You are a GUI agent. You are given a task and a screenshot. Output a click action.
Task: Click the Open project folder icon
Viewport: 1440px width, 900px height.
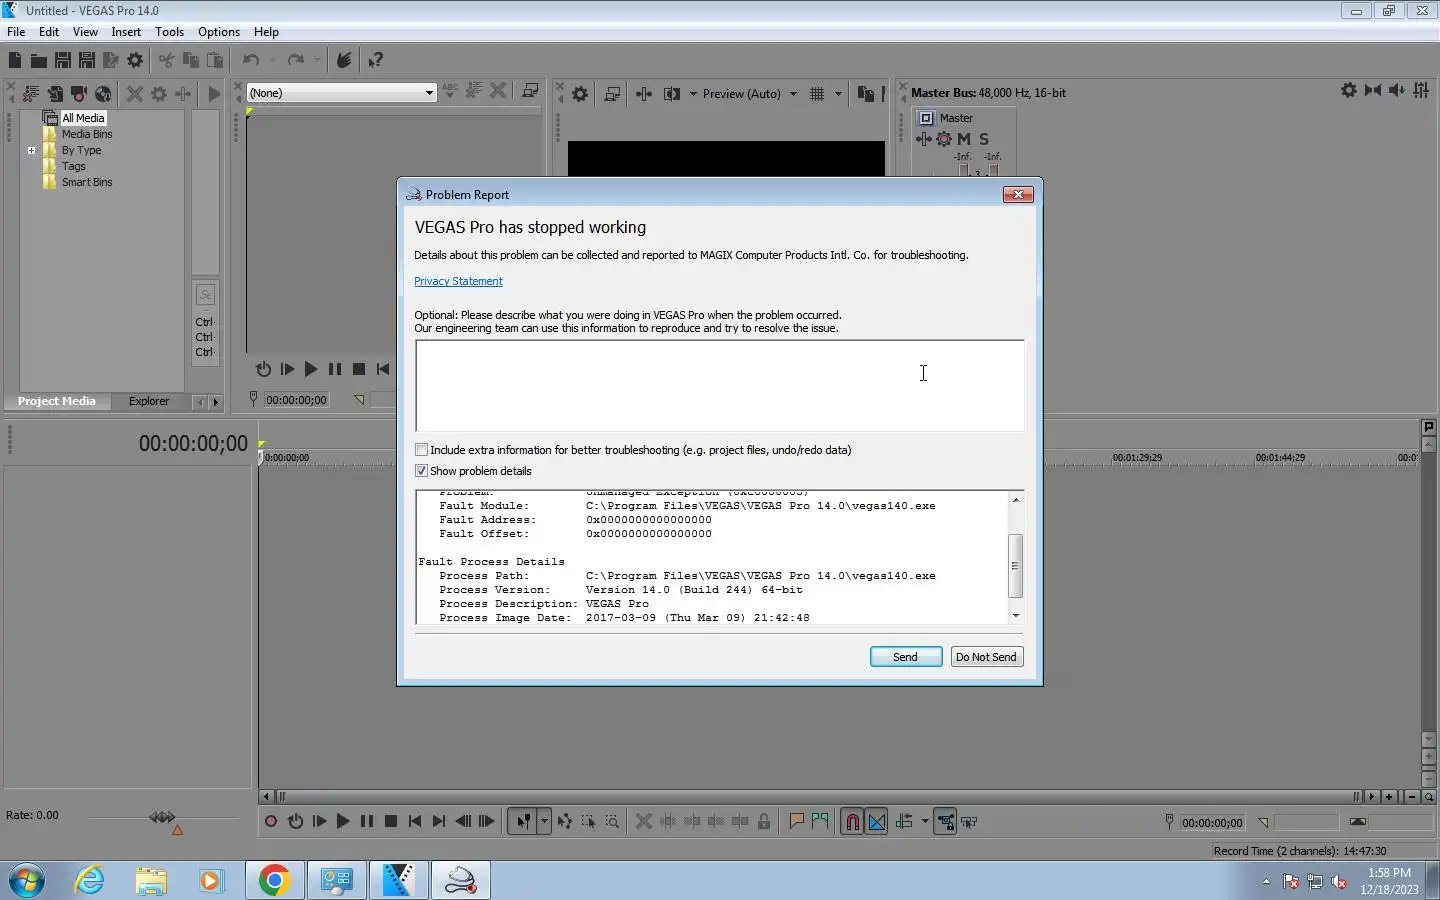pyautogui.click(x=38, y=61)
